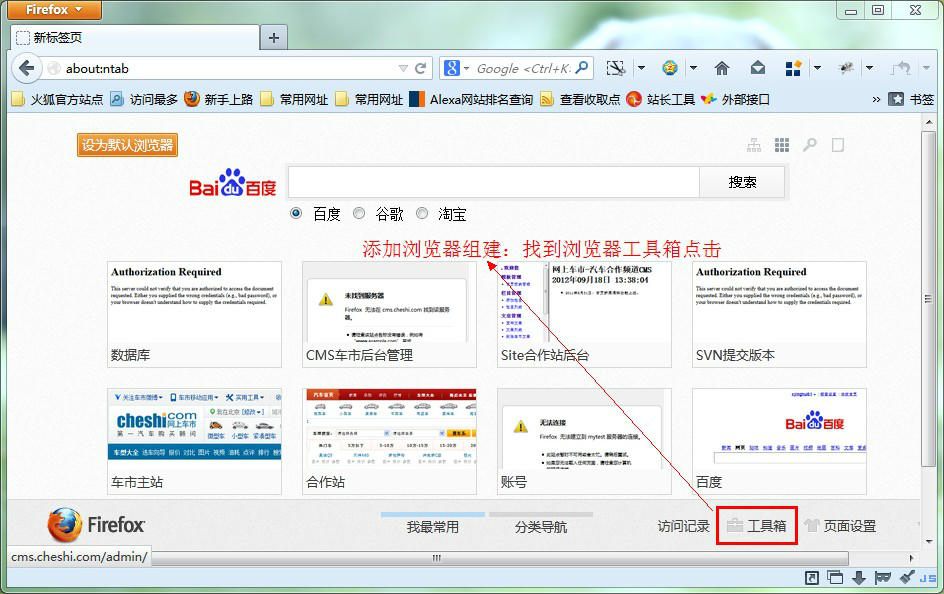This screenshot has height=594, width=944.
Task: Focus the Google search box
Action: click(x=523, y=69)
